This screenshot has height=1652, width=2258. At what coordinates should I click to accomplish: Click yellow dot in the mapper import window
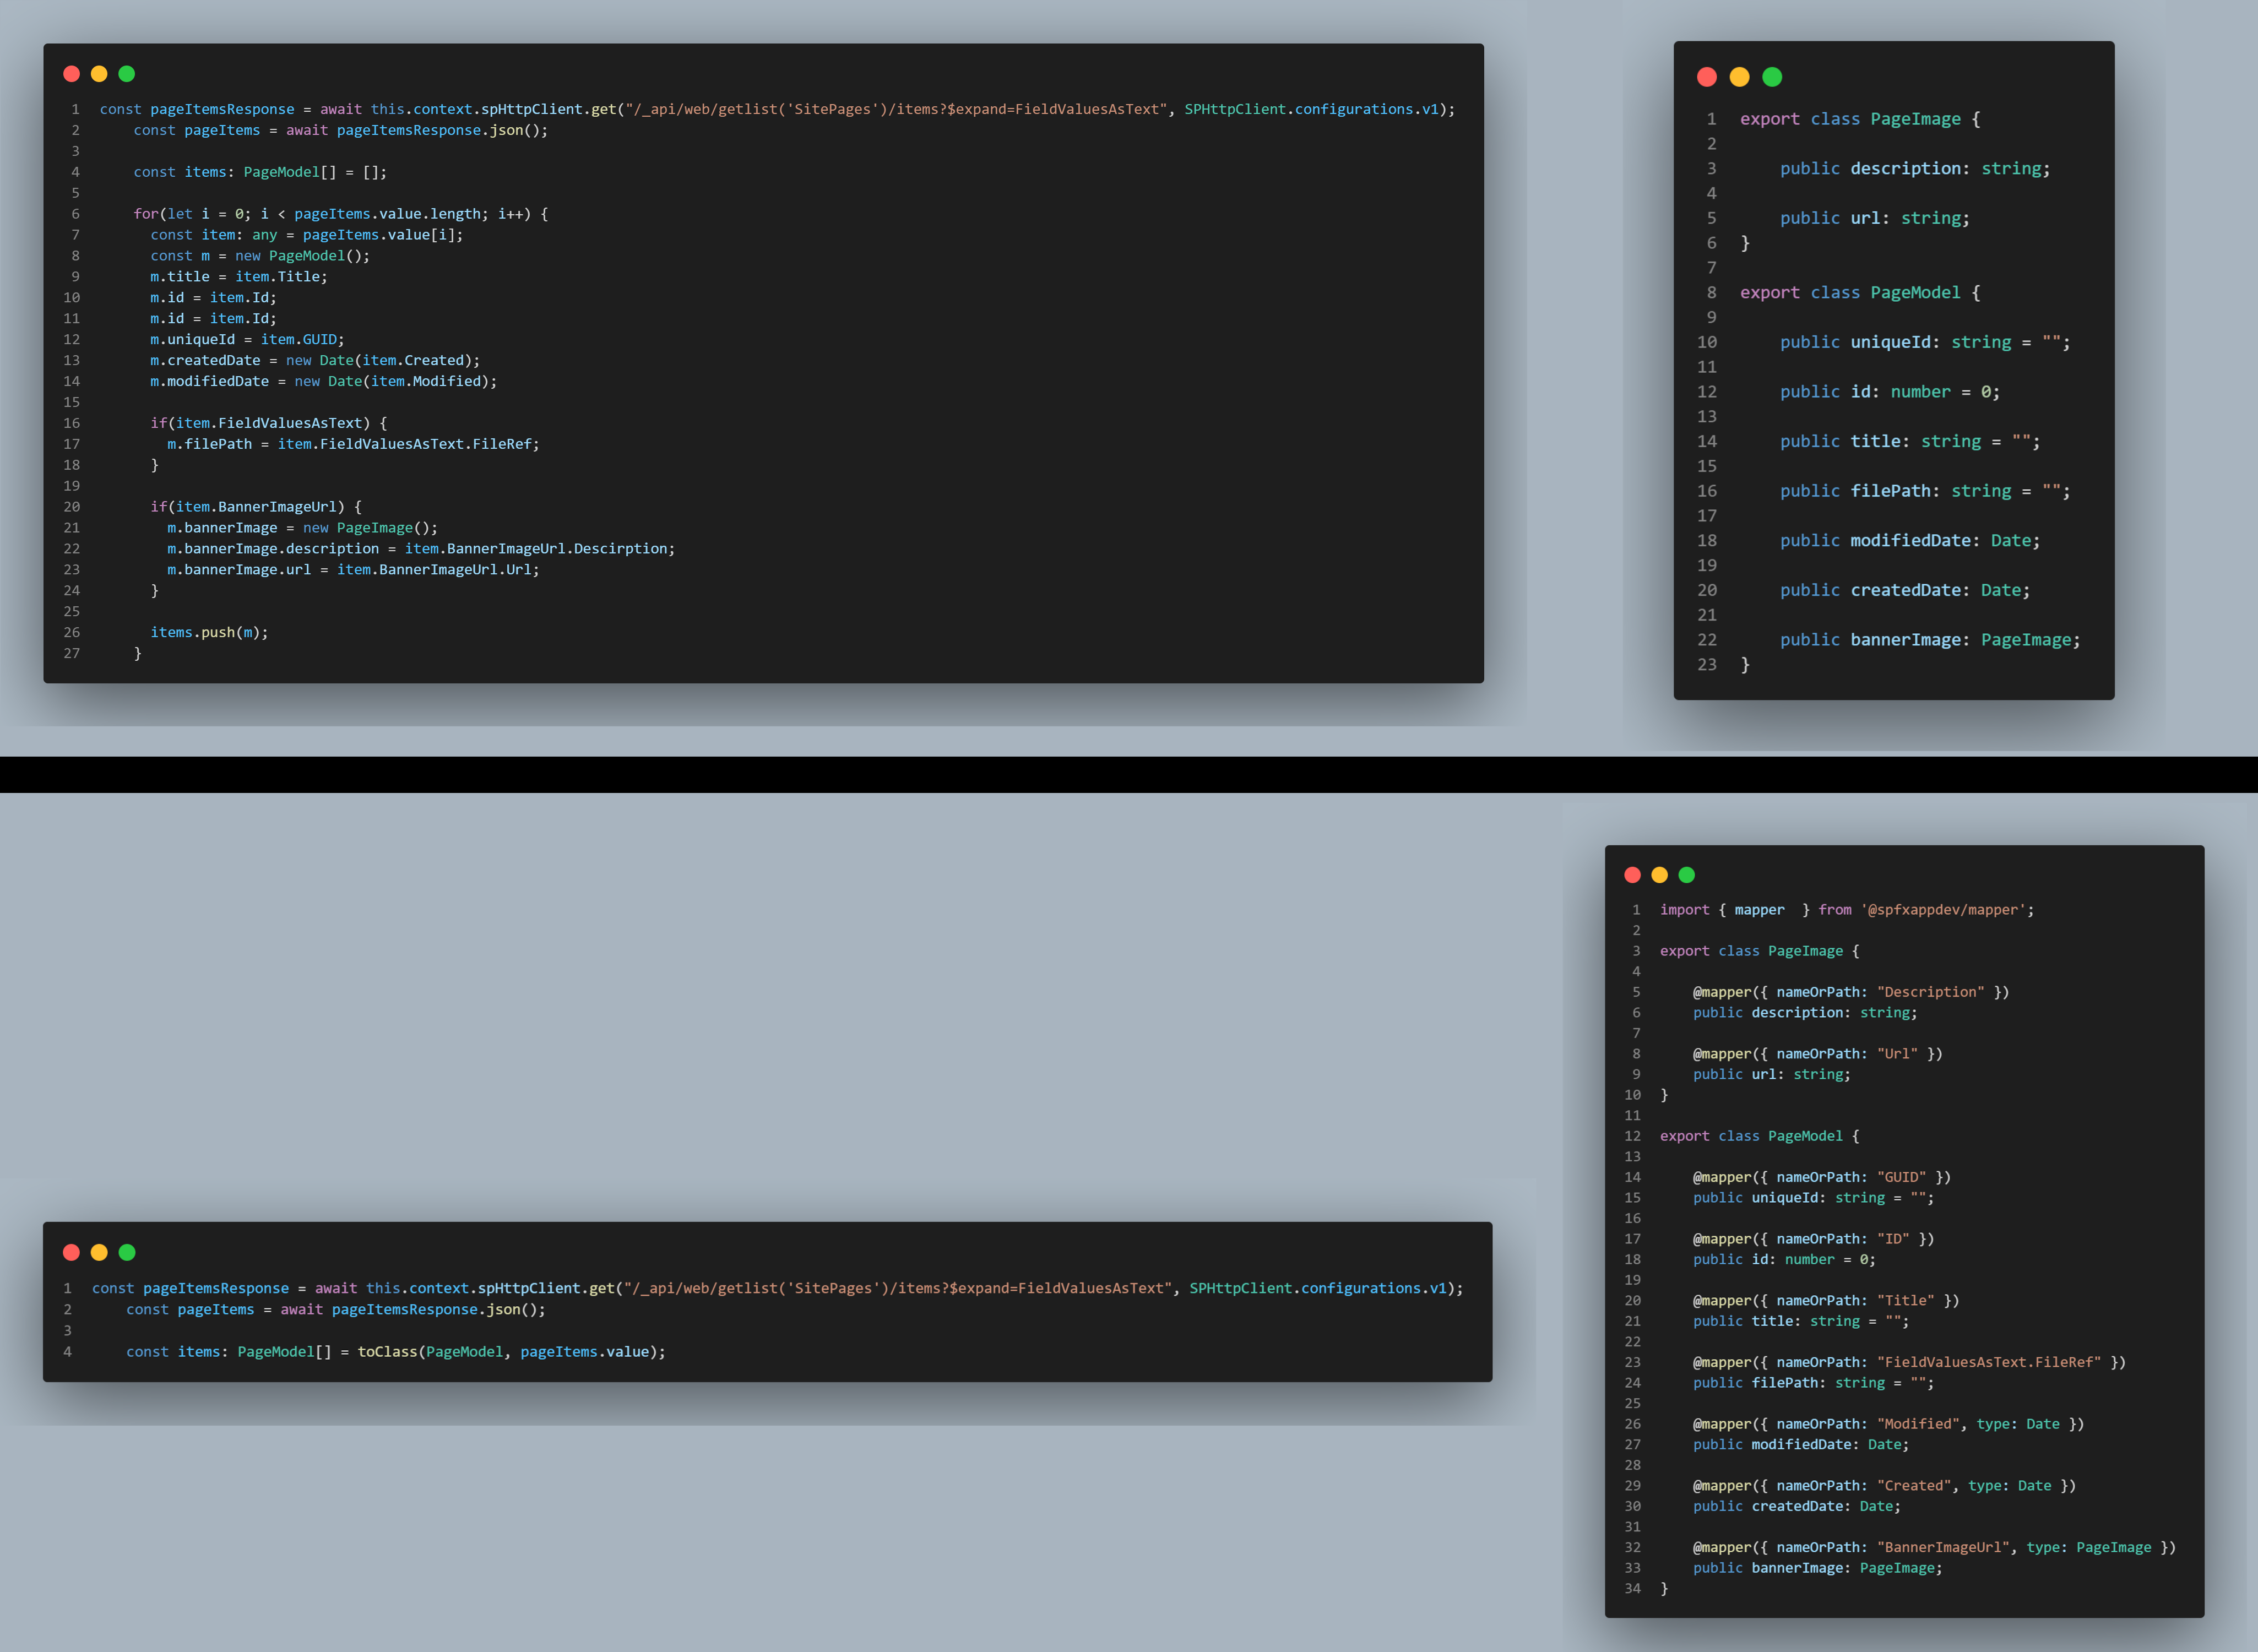click(1660, 875)
